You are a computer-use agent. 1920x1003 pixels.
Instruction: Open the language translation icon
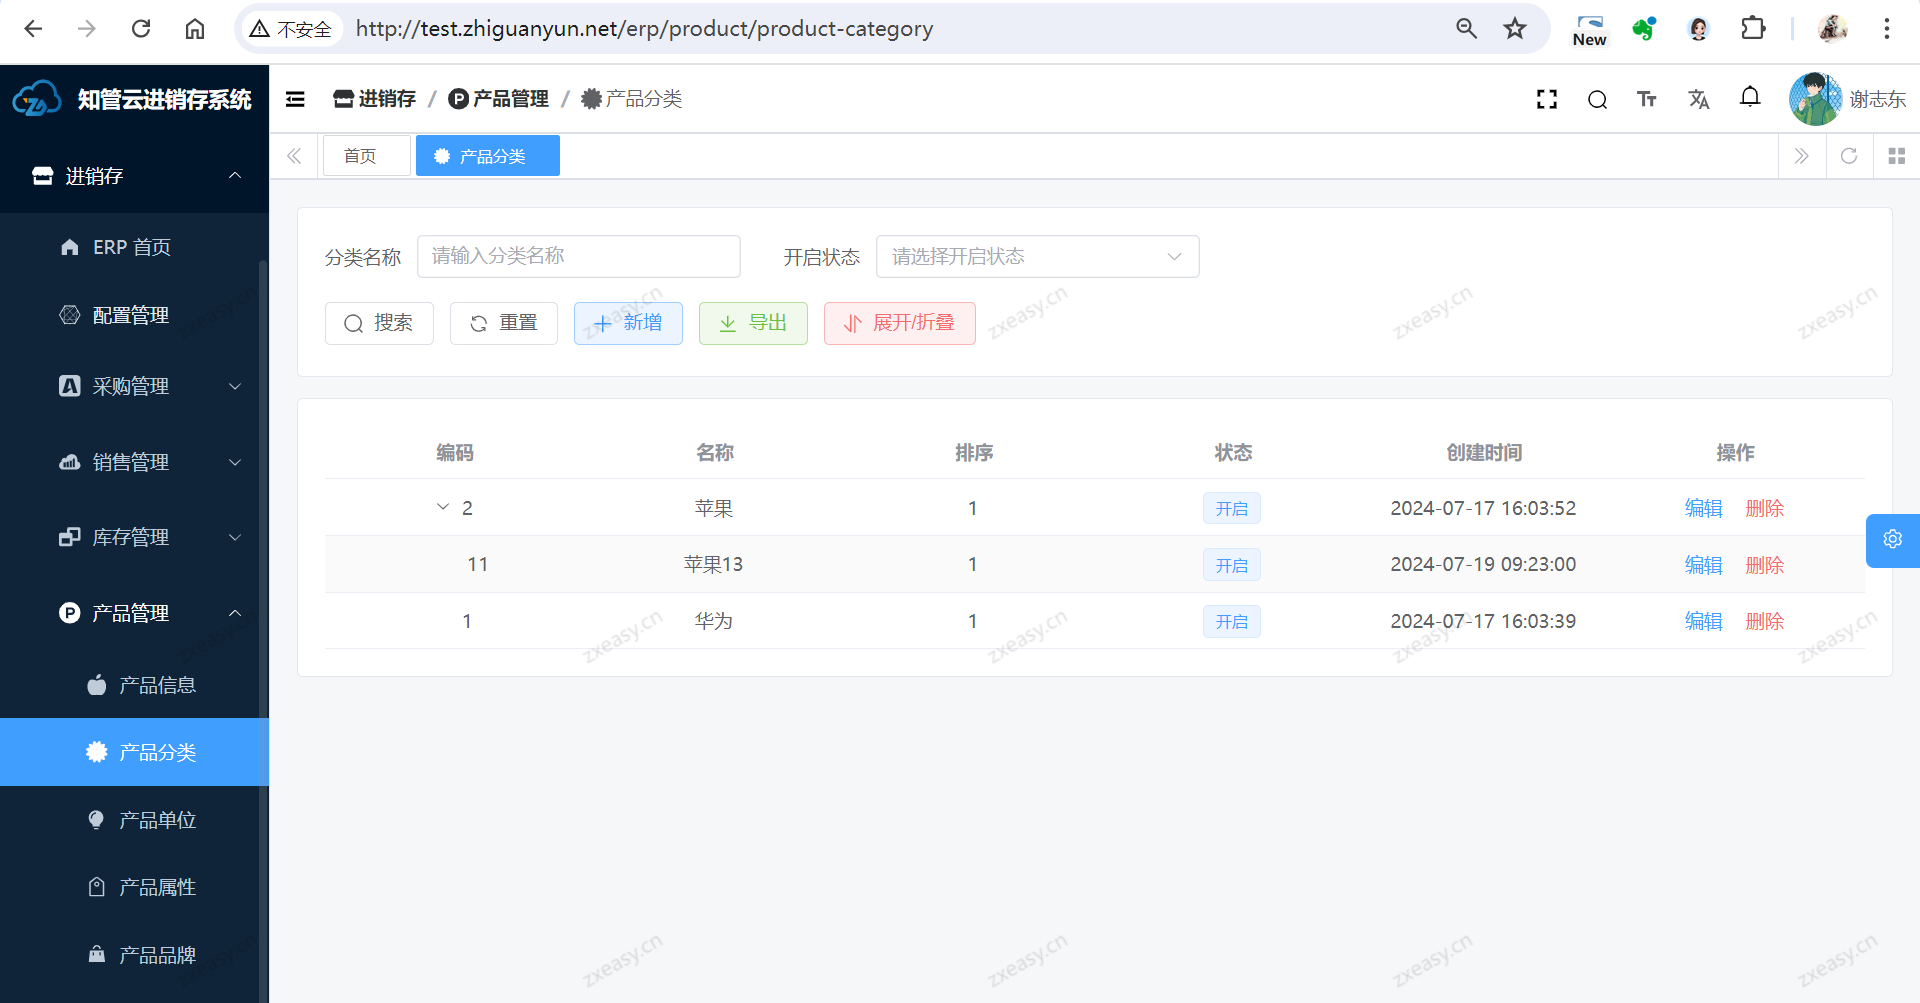[1698, 99]
